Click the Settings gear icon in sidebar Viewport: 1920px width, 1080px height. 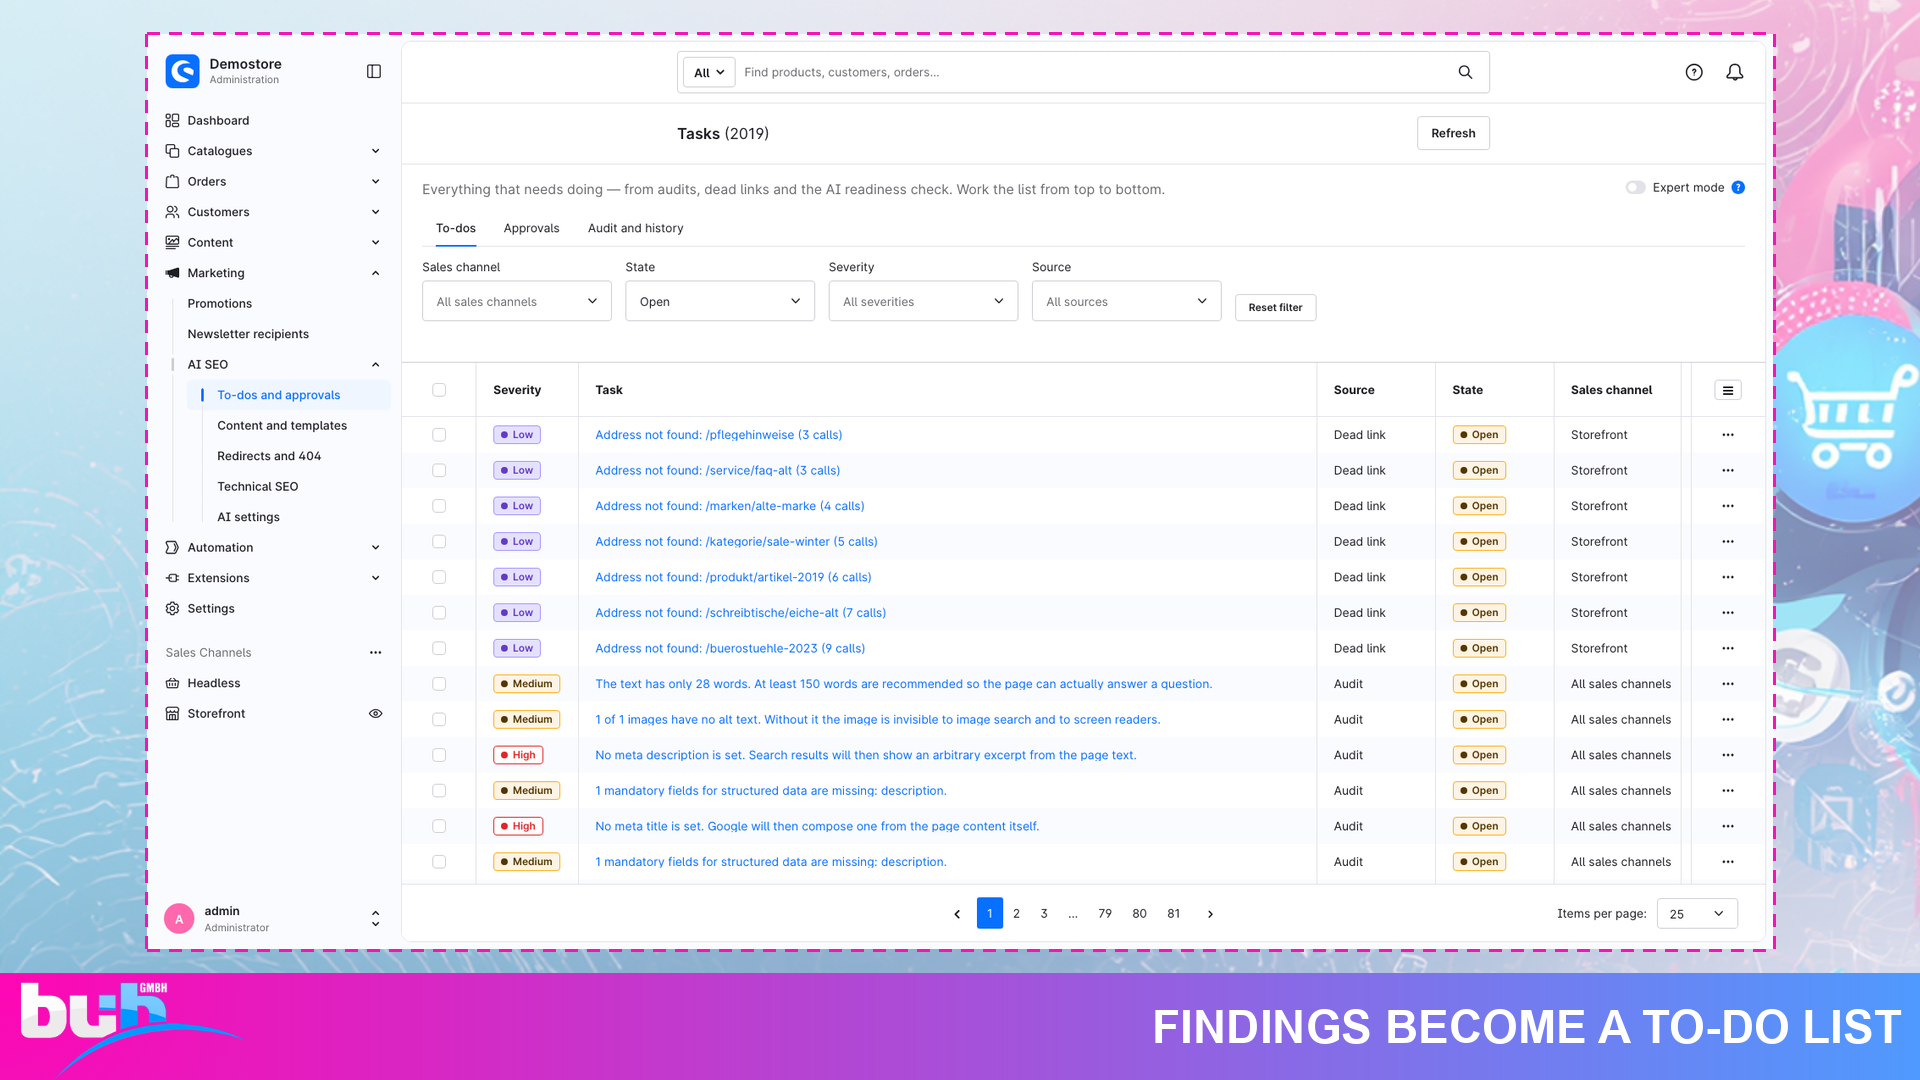coord(172,608)
